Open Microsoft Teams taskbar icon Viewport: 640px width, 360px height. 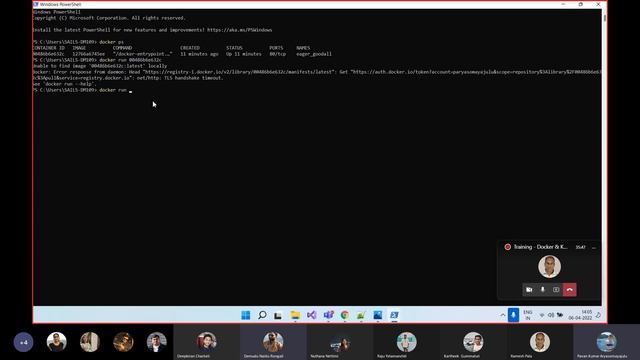click(x=329, y=315)
